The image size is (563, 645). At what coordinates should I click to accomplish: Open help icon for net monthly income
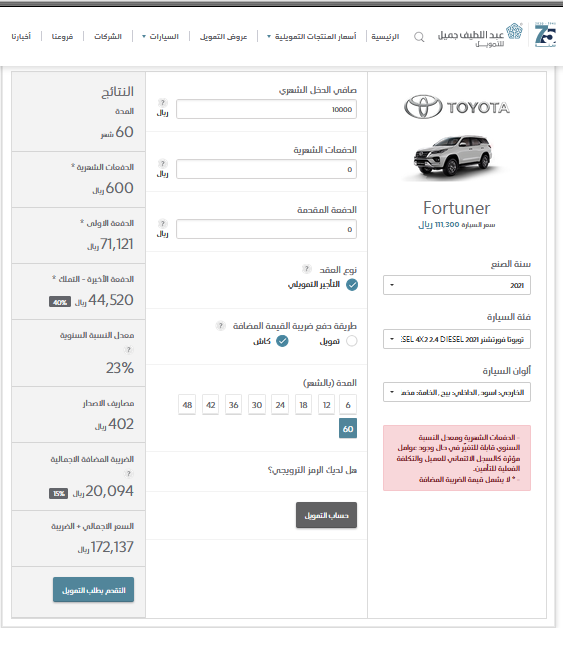click(163, 102)
